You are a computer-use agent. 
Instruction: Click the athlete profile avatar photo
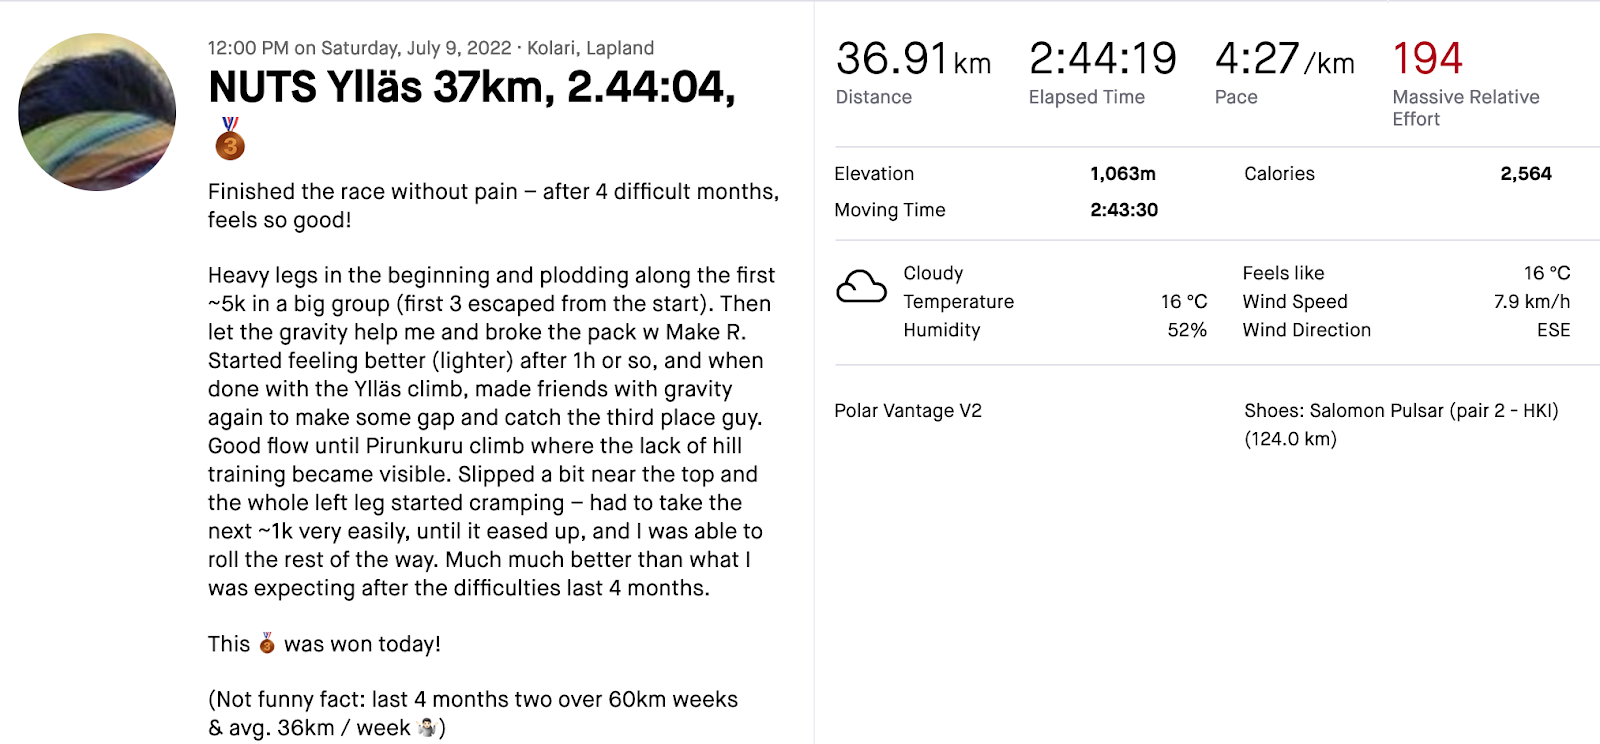pyautogui.click(x=97, y=112)
